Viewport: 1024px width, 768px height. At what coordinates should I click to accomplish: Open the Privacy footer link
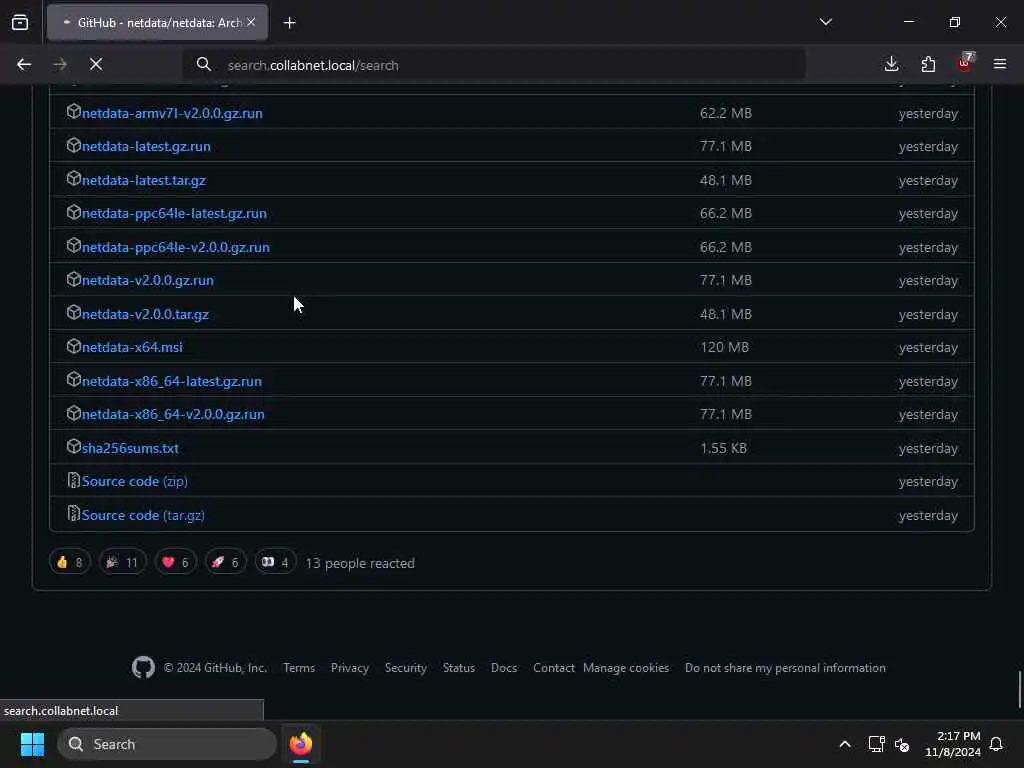click(349, 668)
